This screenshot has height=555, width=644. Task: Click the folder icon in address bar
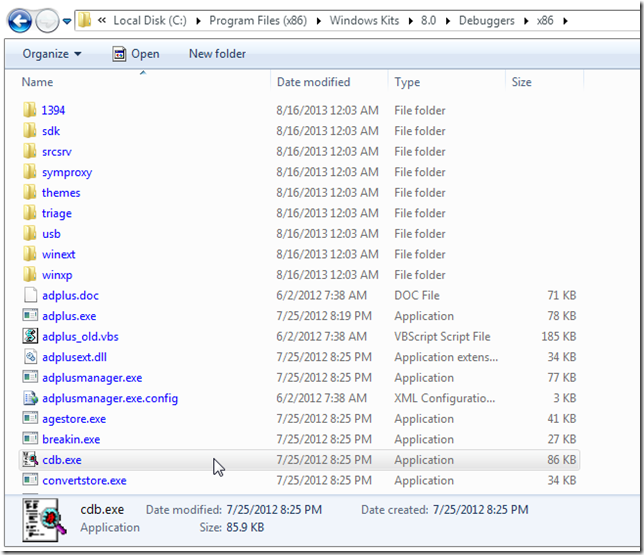[85, 20]
